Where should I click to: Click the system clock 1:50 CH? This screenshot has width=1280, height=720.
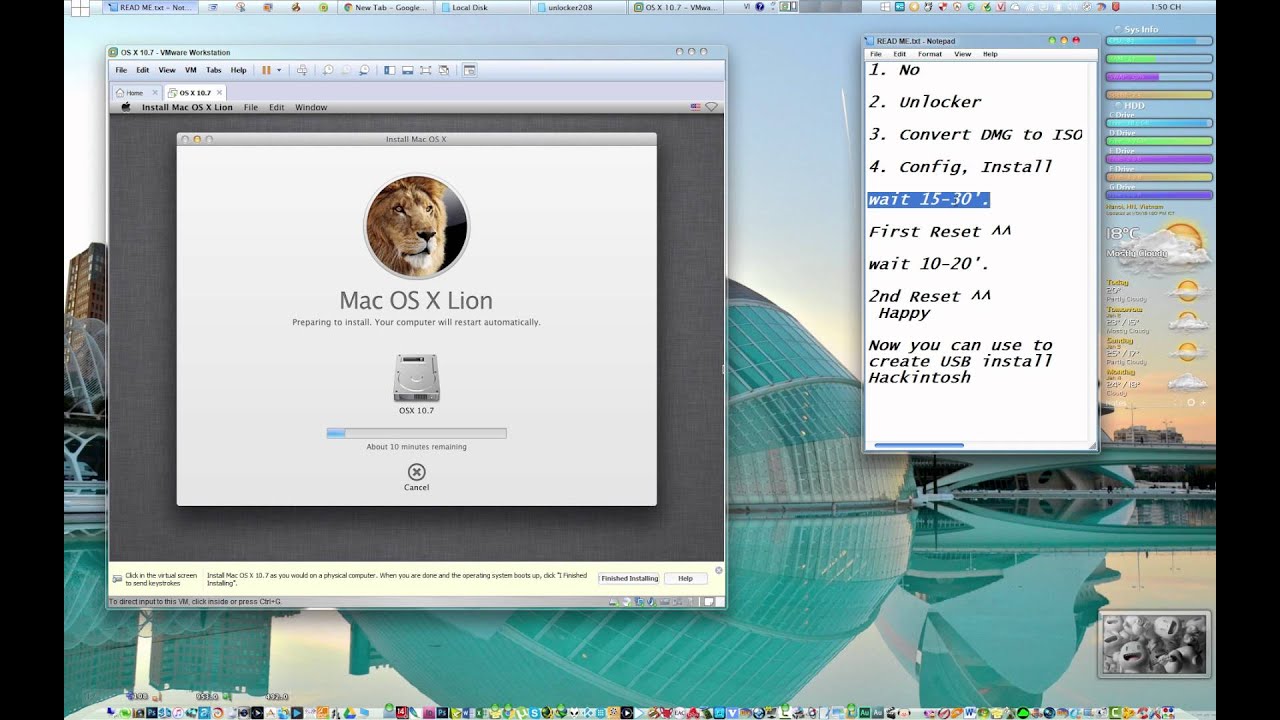(x=1166, y=7)
